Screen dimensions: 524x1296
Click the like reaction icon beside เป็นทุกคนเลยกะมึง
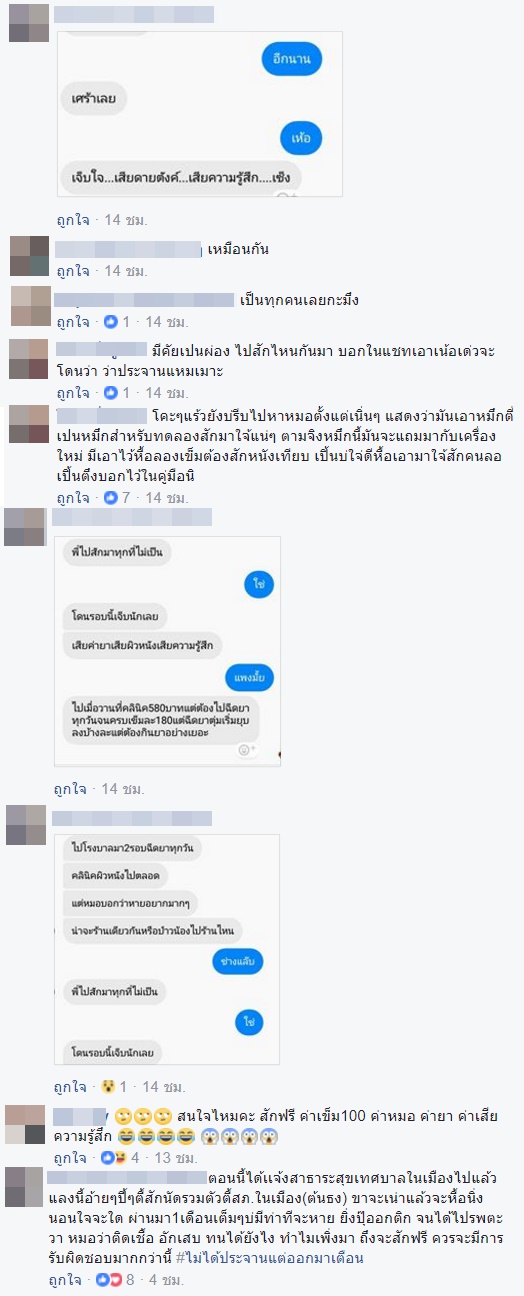pos(111,322)
